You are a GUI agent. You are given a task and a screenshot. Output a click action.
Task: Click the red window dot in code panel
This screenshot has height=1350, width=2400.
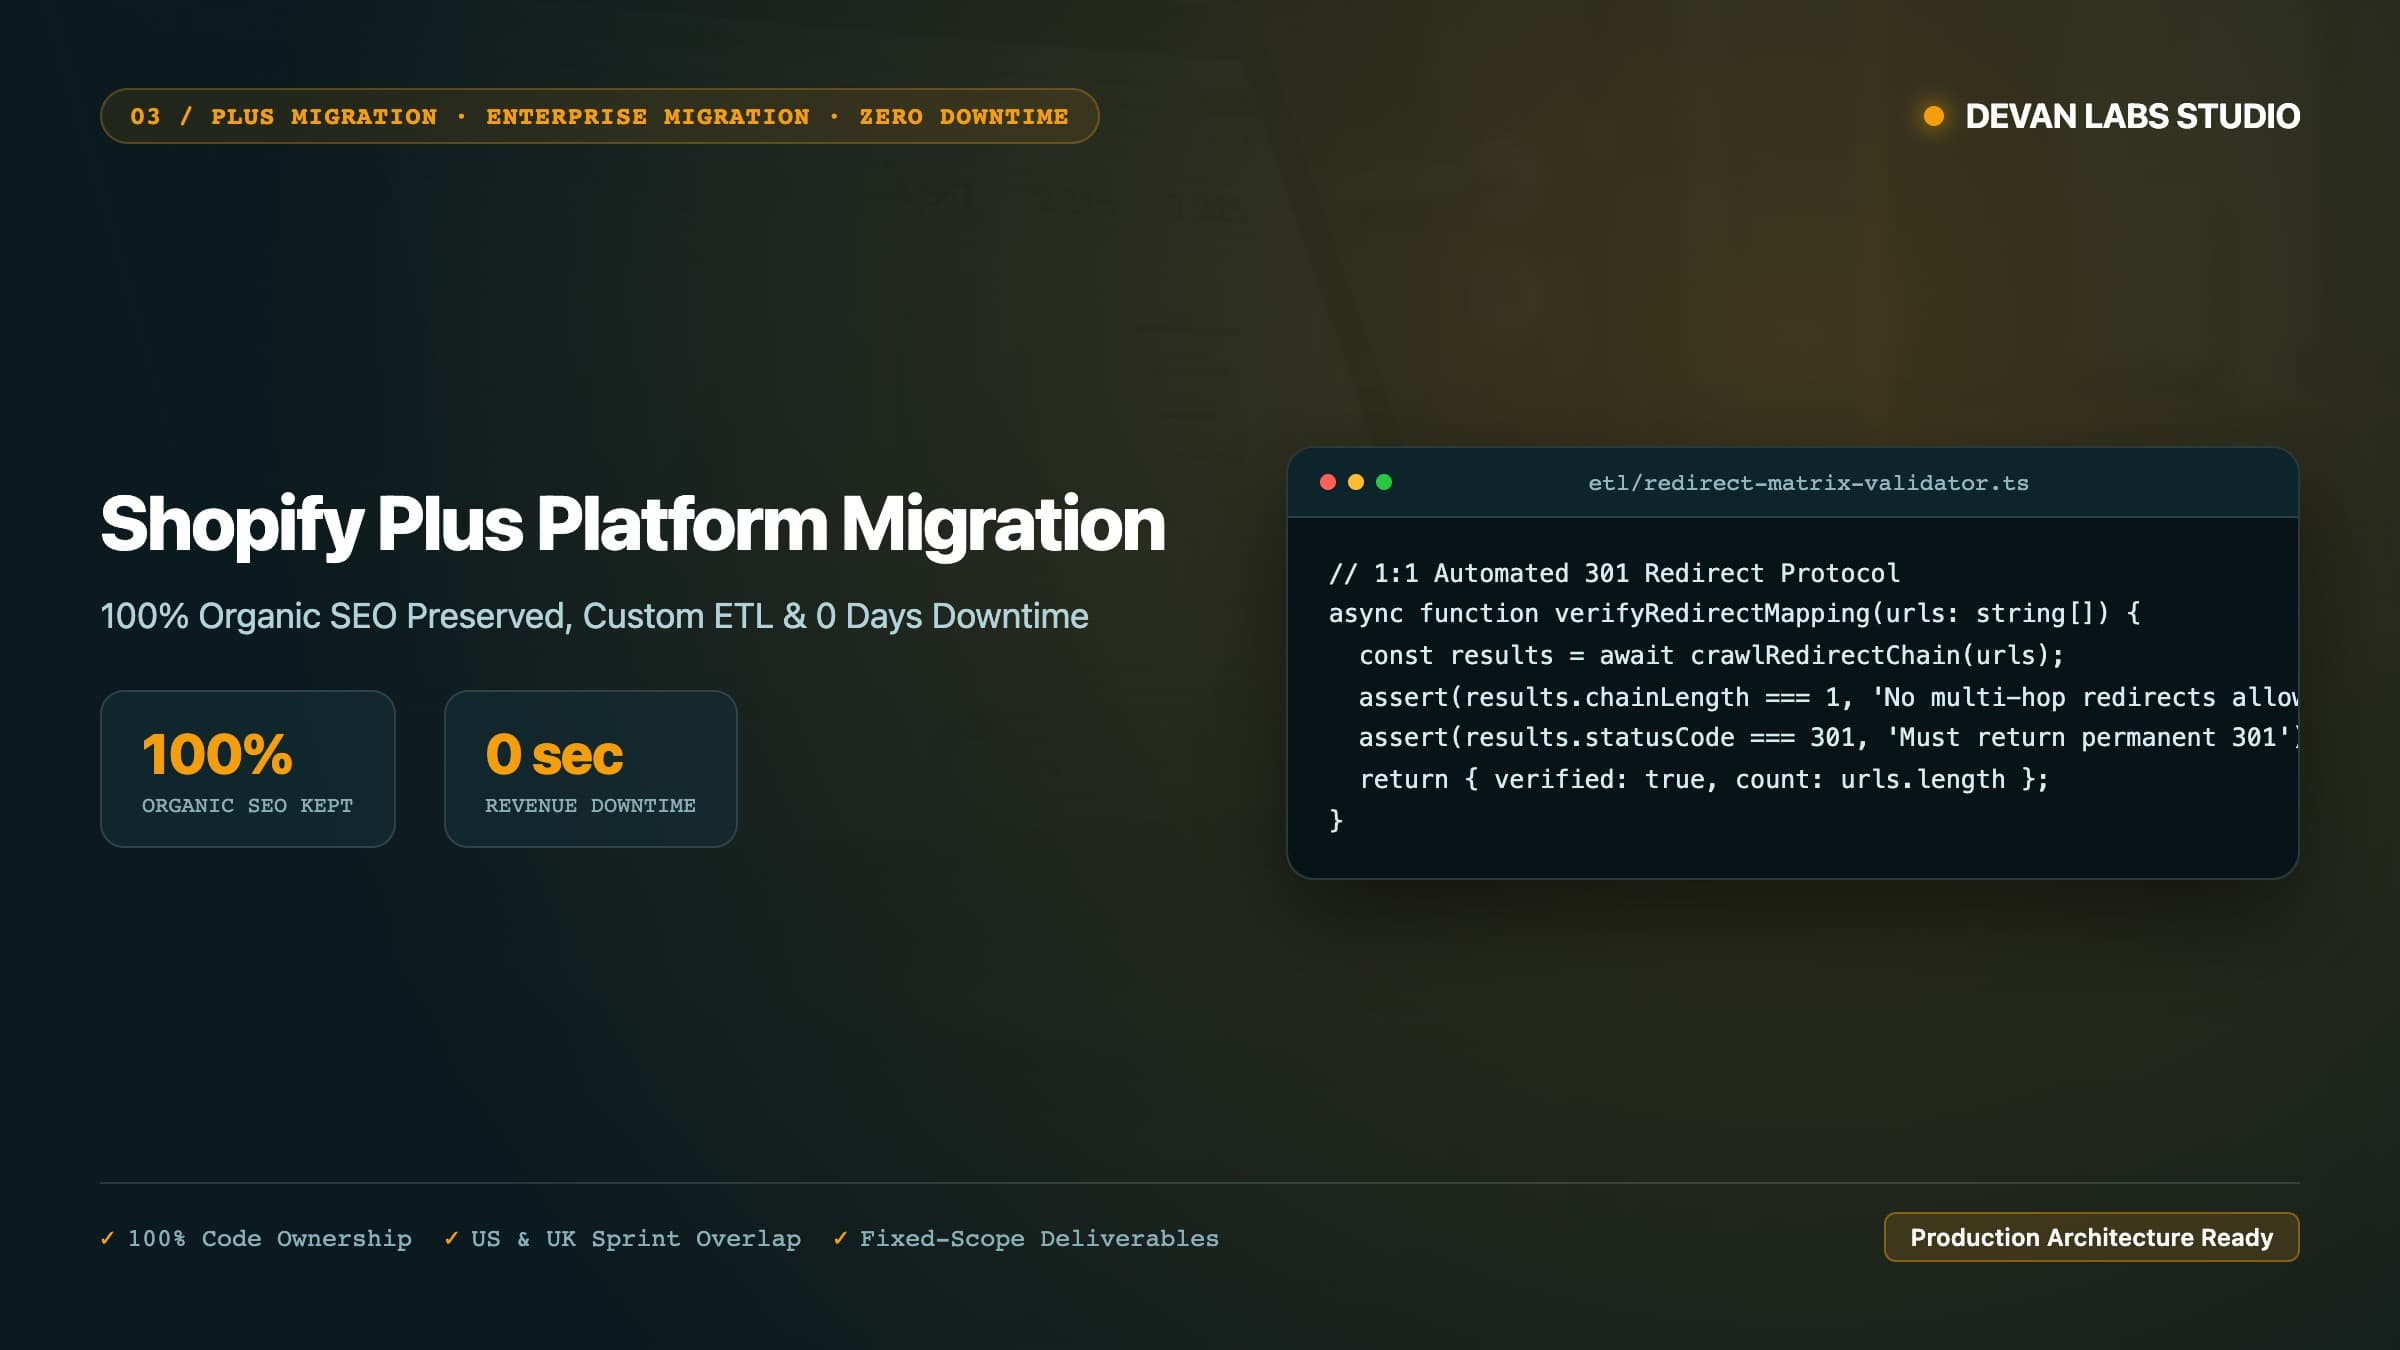point(1328,482)
